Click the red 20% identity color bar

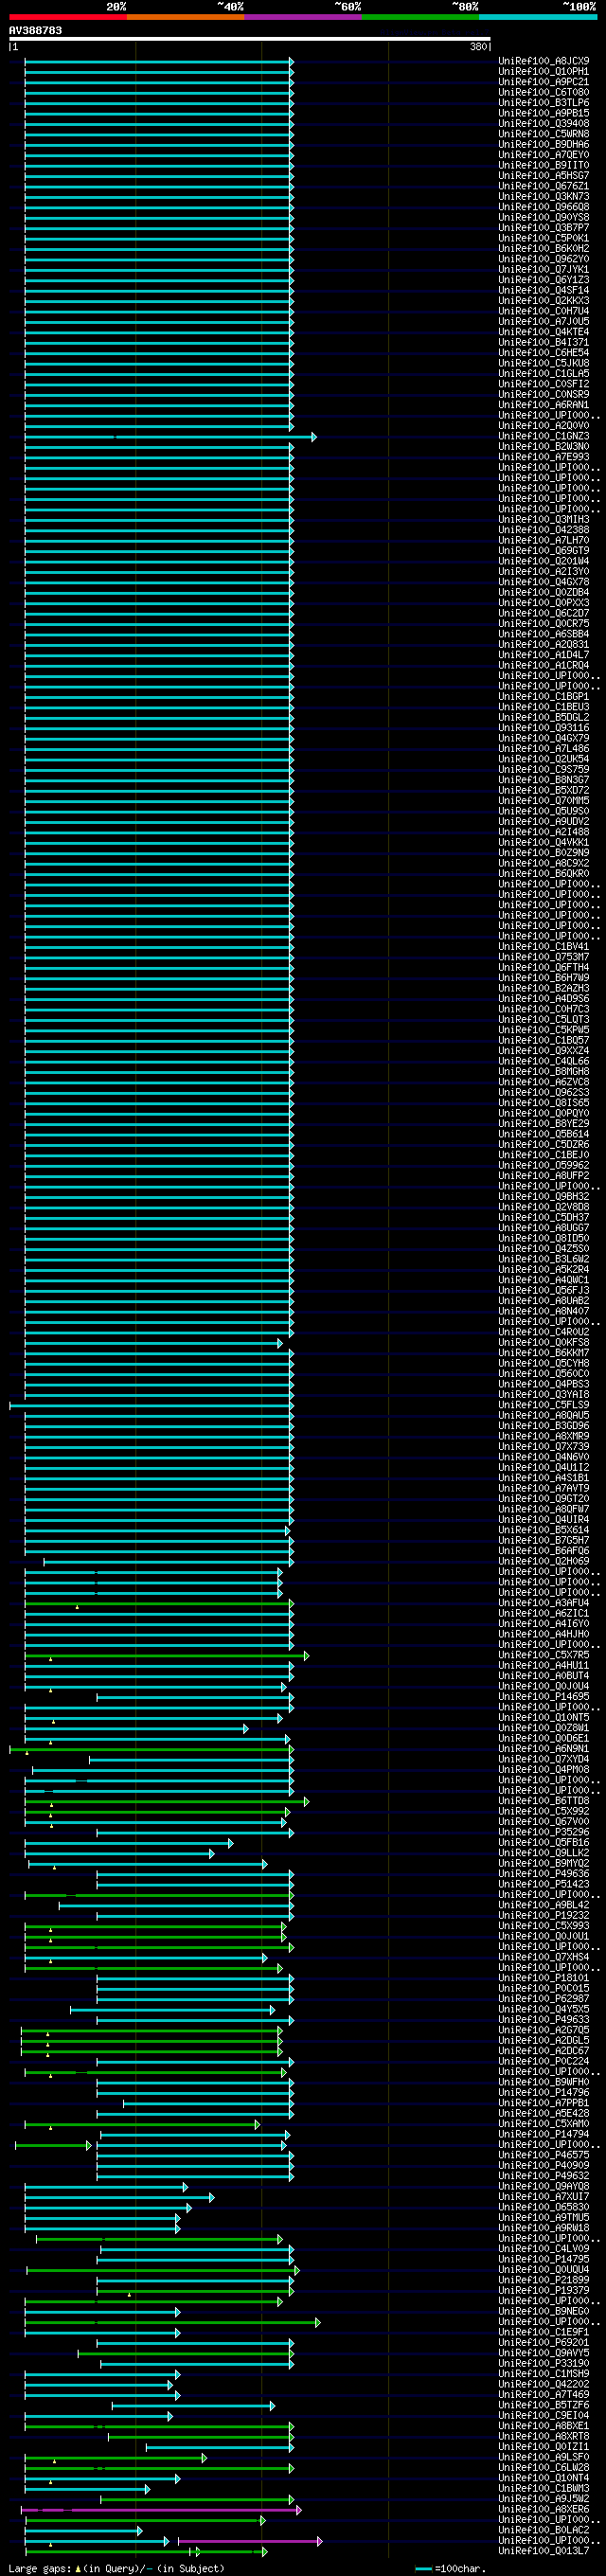[68, 17]
